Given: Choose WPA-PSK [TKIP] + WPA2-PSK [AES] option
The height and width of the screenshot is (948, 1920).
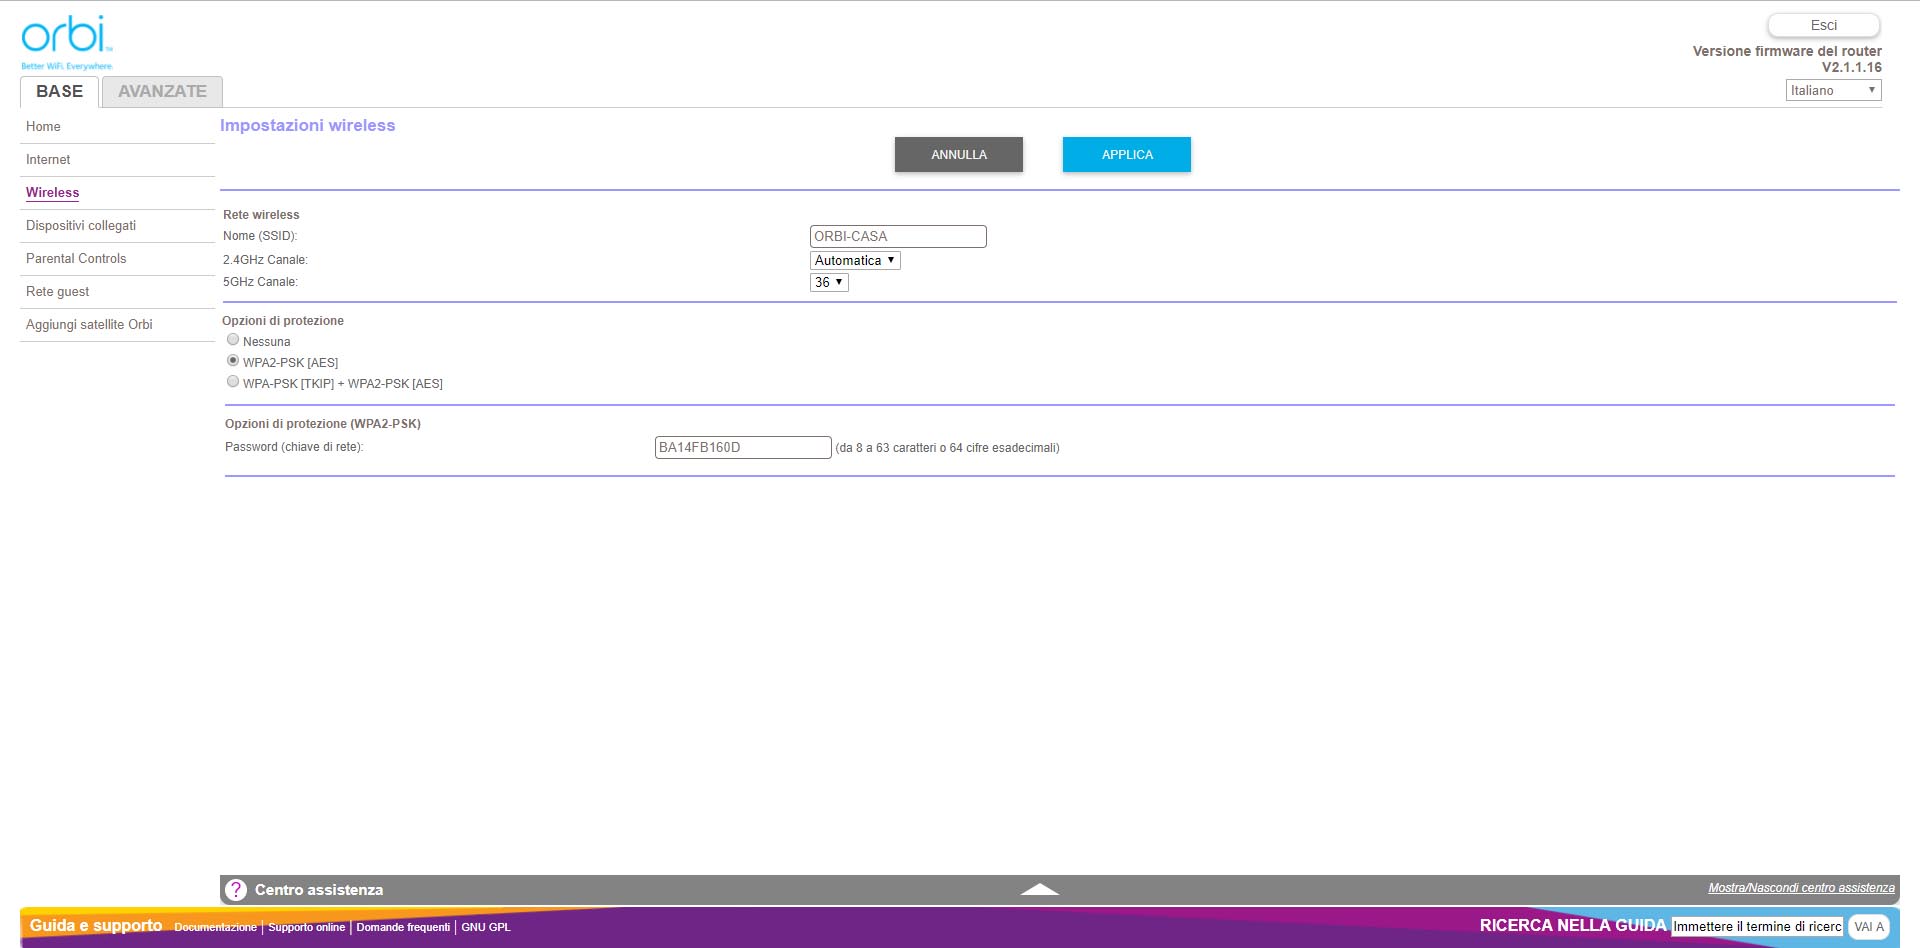Looking at the screenshot, I should pos(233,382).
